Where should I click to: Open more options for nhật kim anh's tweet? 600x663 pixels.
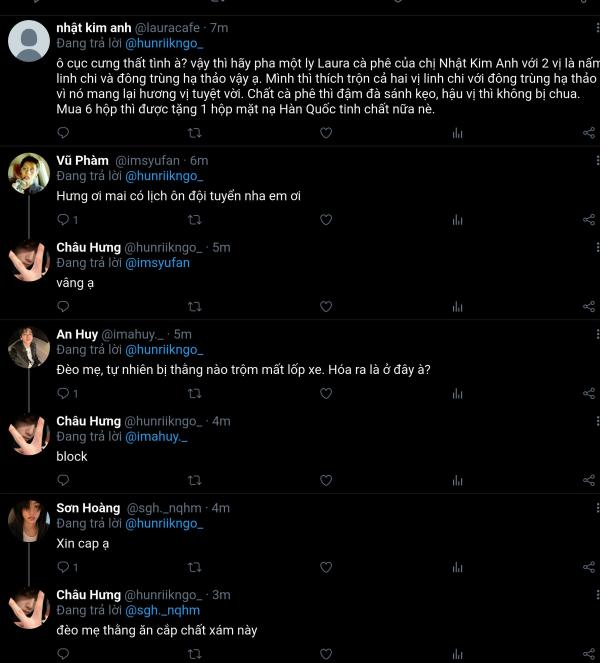click(x=597, y=27)
